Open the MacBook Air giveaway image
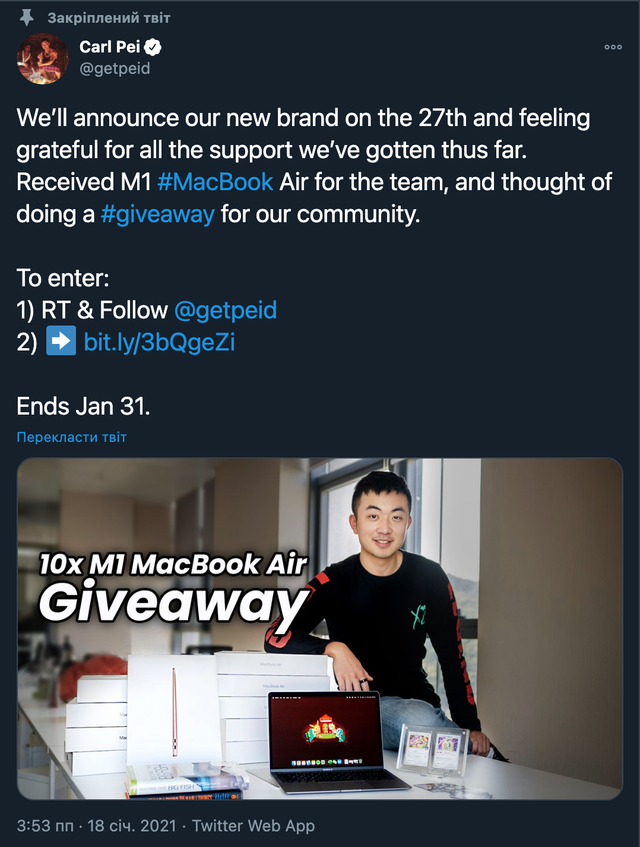Image resolution: width=640 pixels, height=847 pixels. tap(320, 629)
